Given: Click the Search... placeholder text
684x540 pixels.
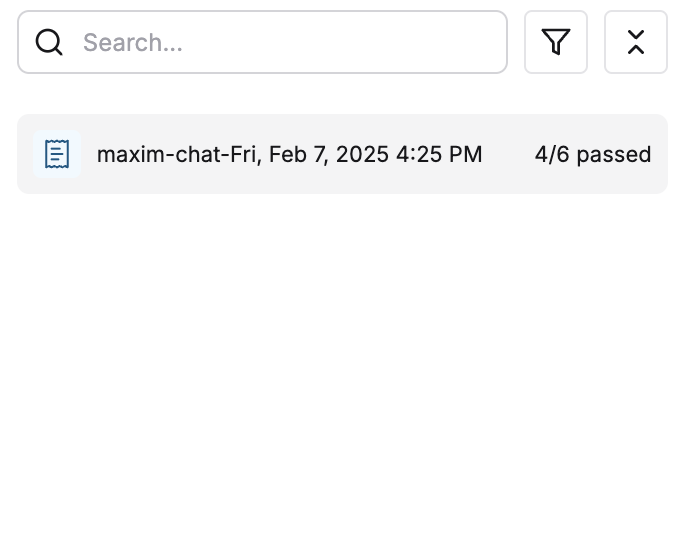Looking at the screenshot, I should pos(133,42).
